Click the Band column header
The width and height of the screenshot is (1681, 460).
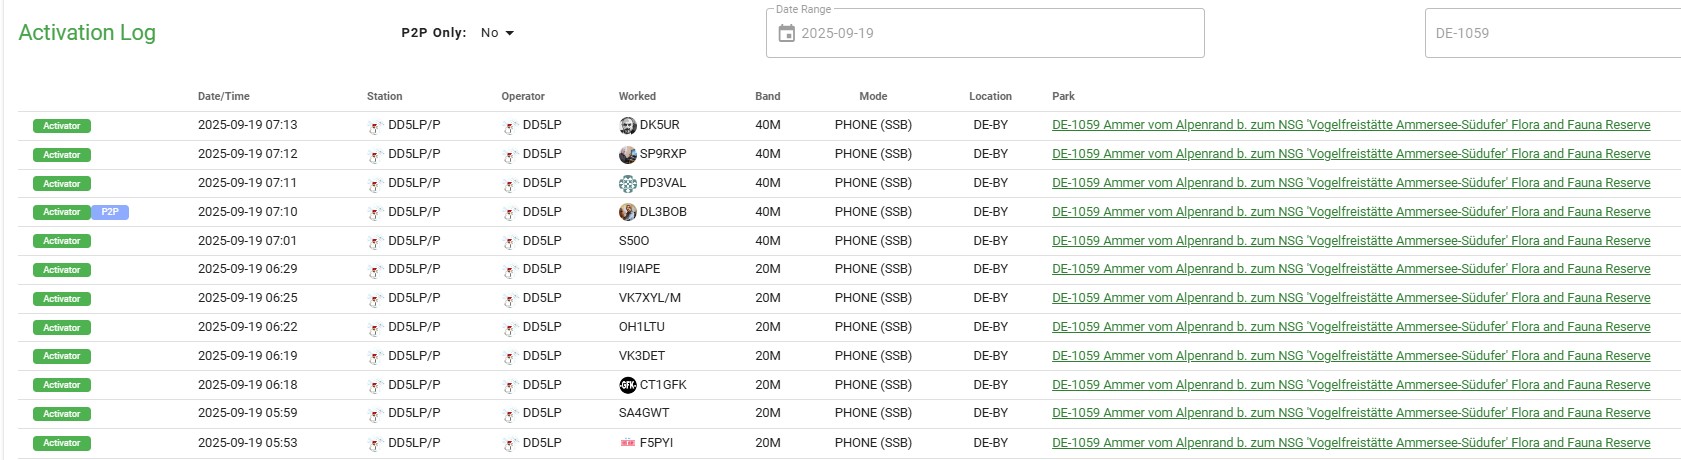tap(767, 97)
